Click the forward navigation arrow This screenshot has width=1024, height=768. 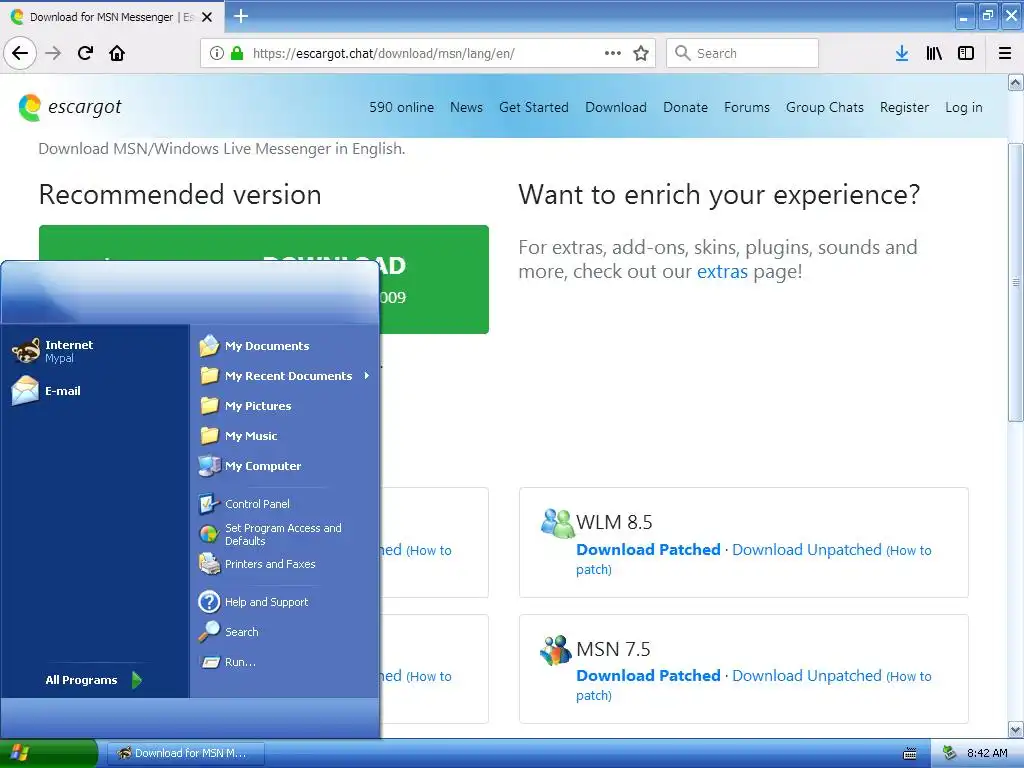tap(53, 53)
